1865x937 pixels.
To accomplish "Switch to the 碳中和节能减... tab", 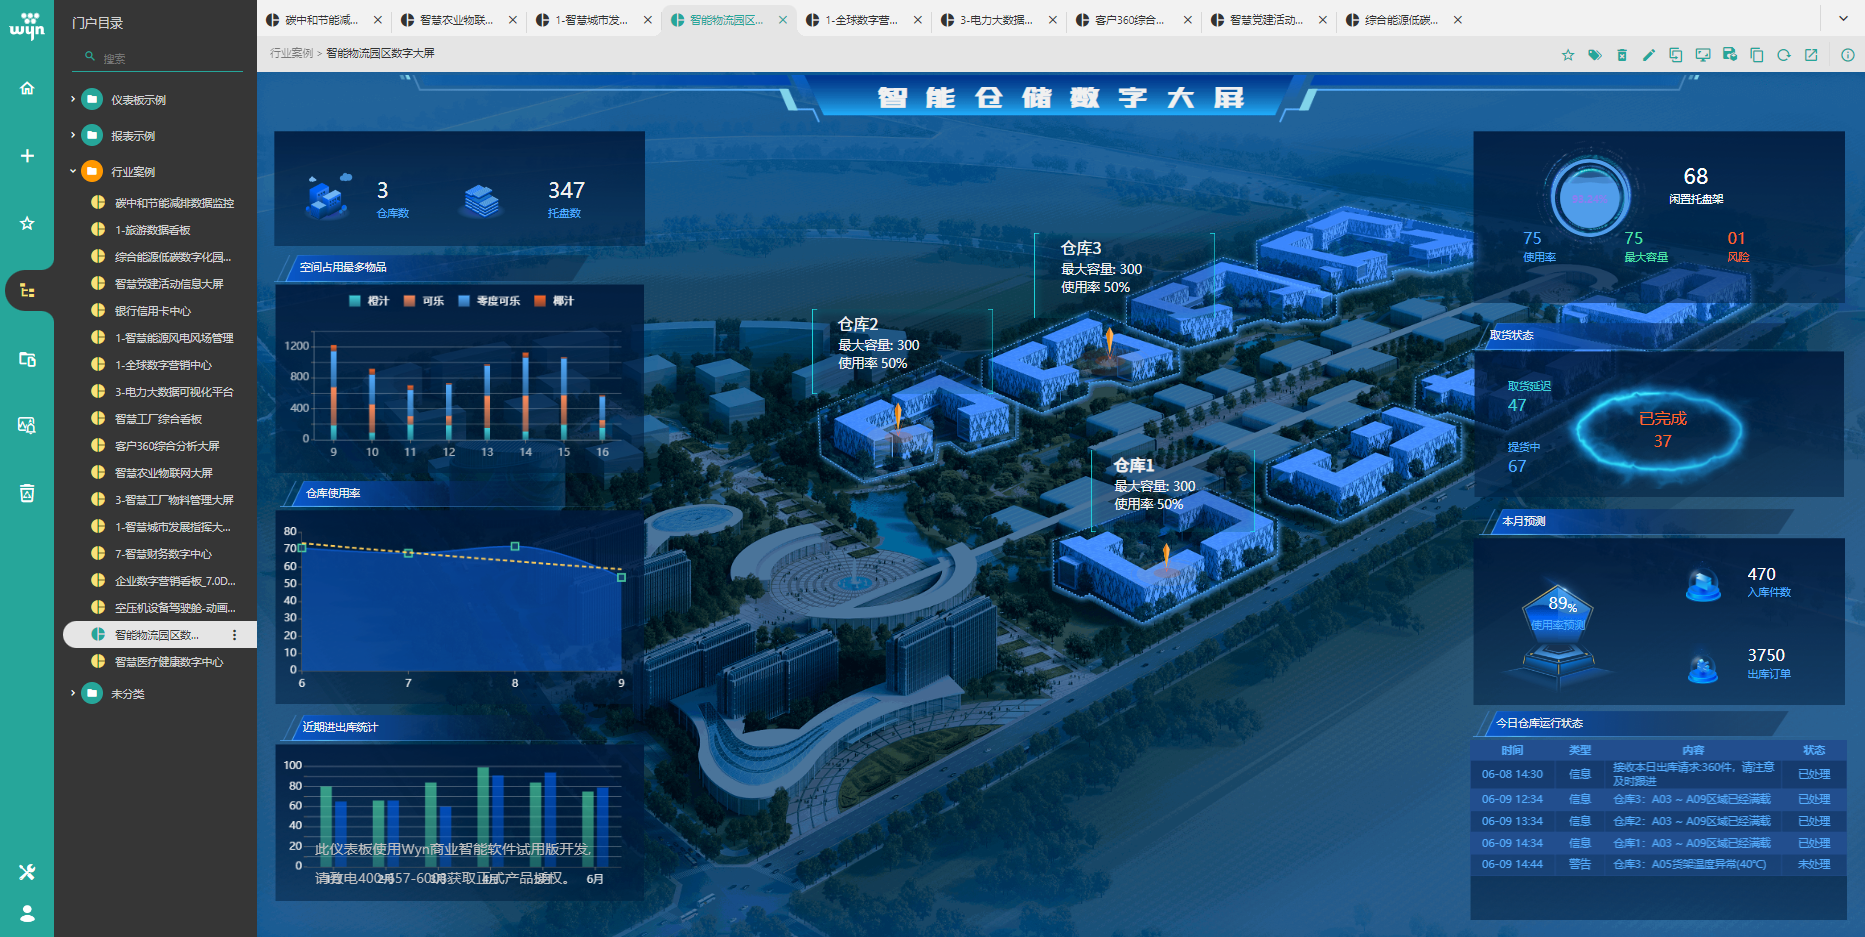I will 318,18.
